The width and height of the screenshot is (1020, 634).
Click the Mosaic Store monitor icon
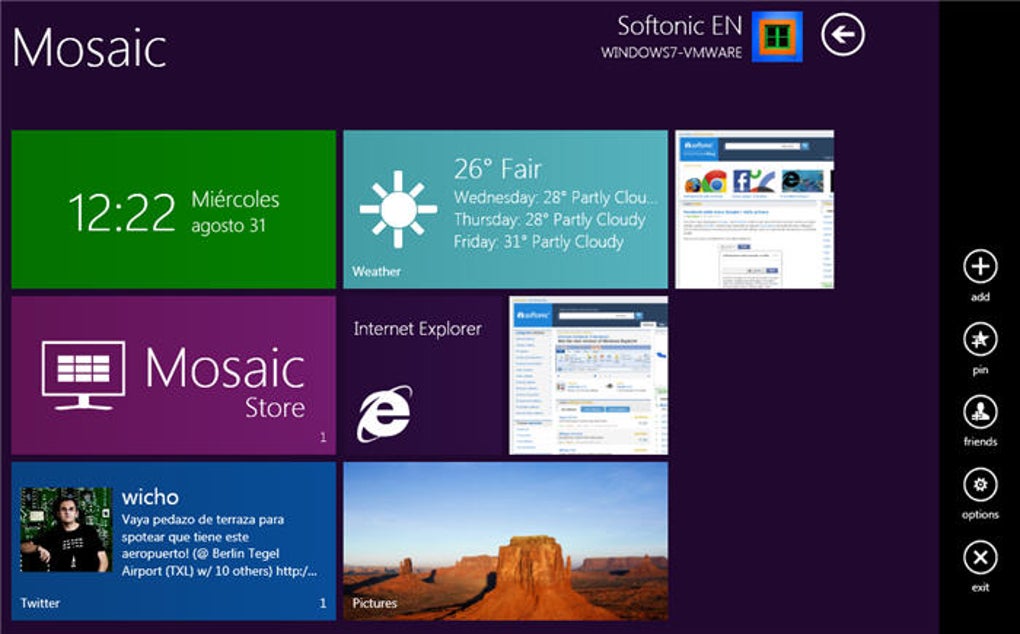coord(83,375)
